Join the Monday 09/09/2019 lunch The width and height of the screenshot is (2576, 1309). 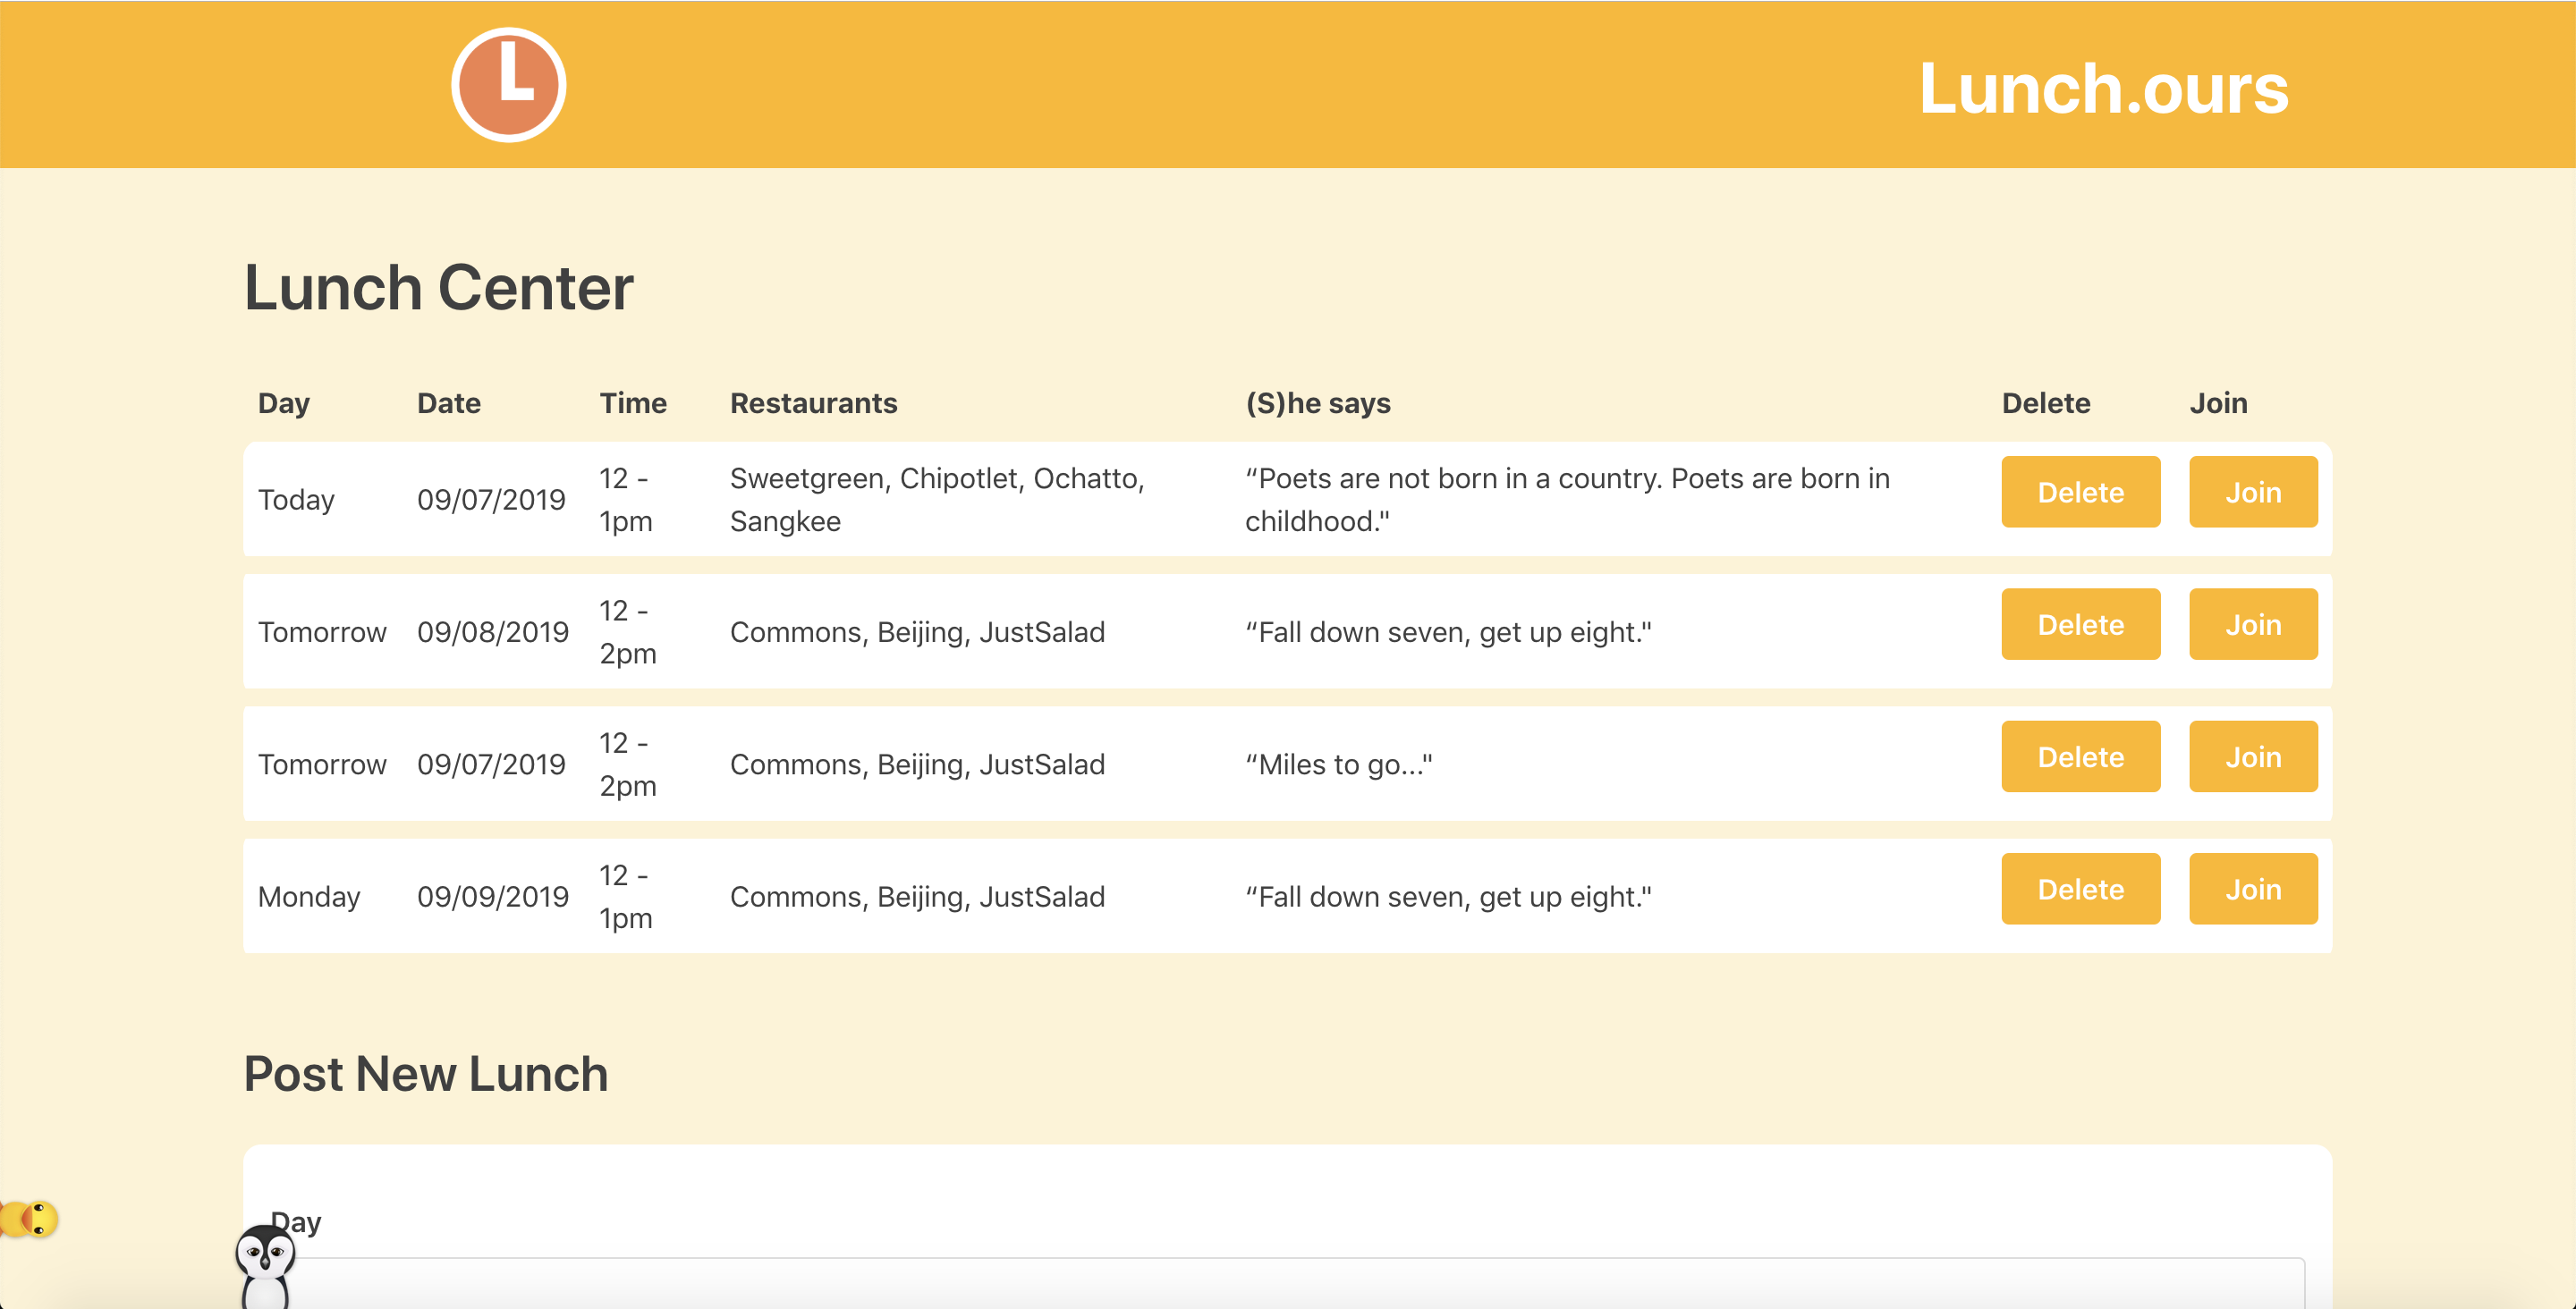pos(2252,889)
